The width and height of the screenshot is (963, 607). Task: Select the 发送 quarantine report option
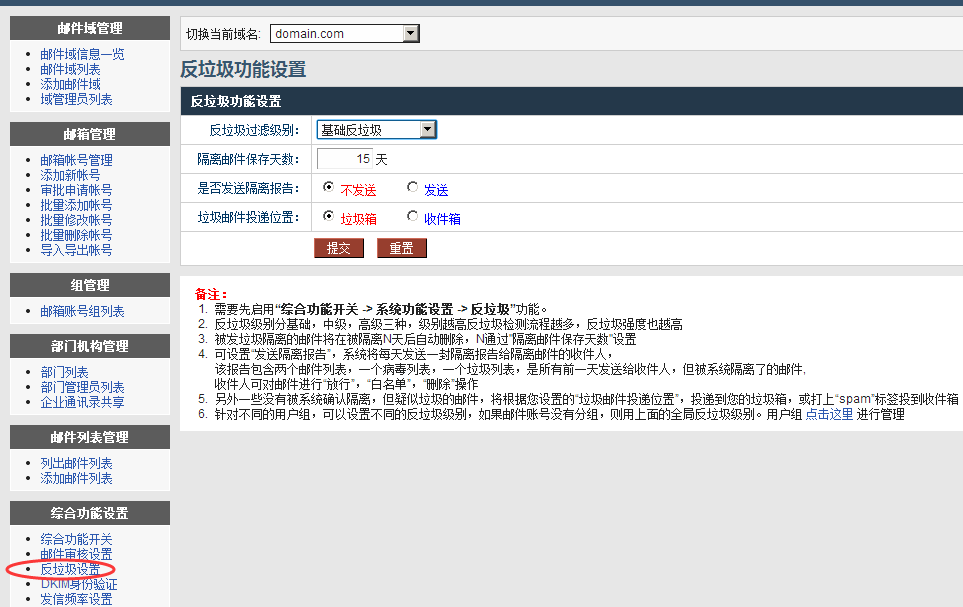413,188
